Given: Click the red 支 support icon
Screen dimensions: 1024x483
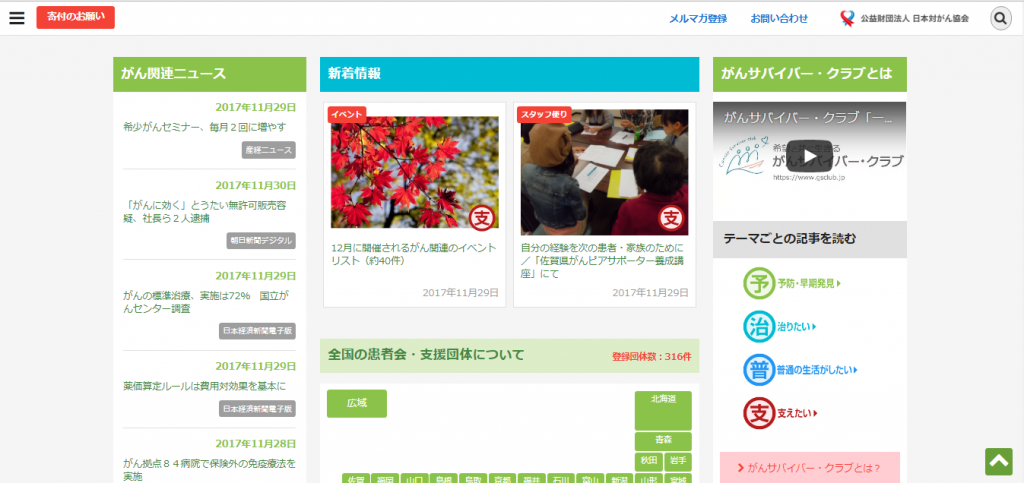Looking at the screenshot, I should (759, 413).
